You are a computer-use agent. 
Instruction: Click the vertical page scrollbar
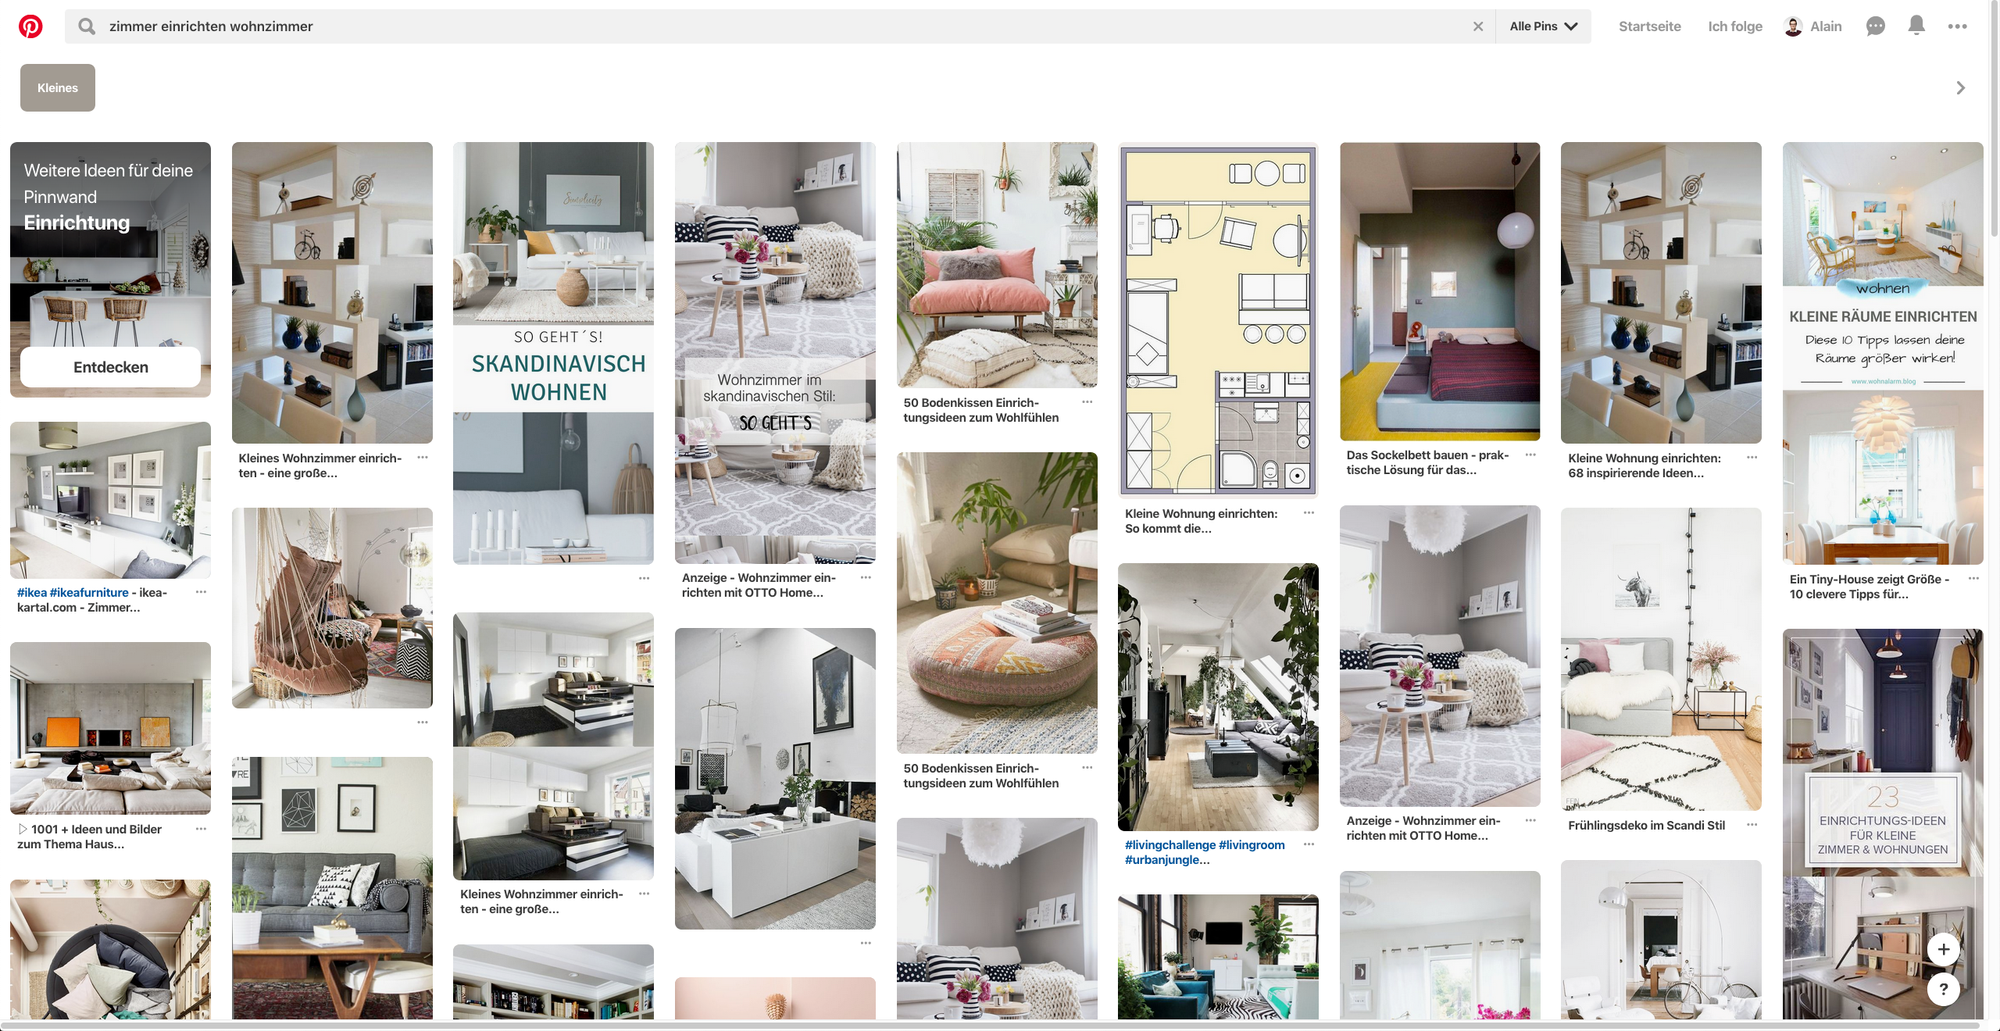coord(1994,120)
